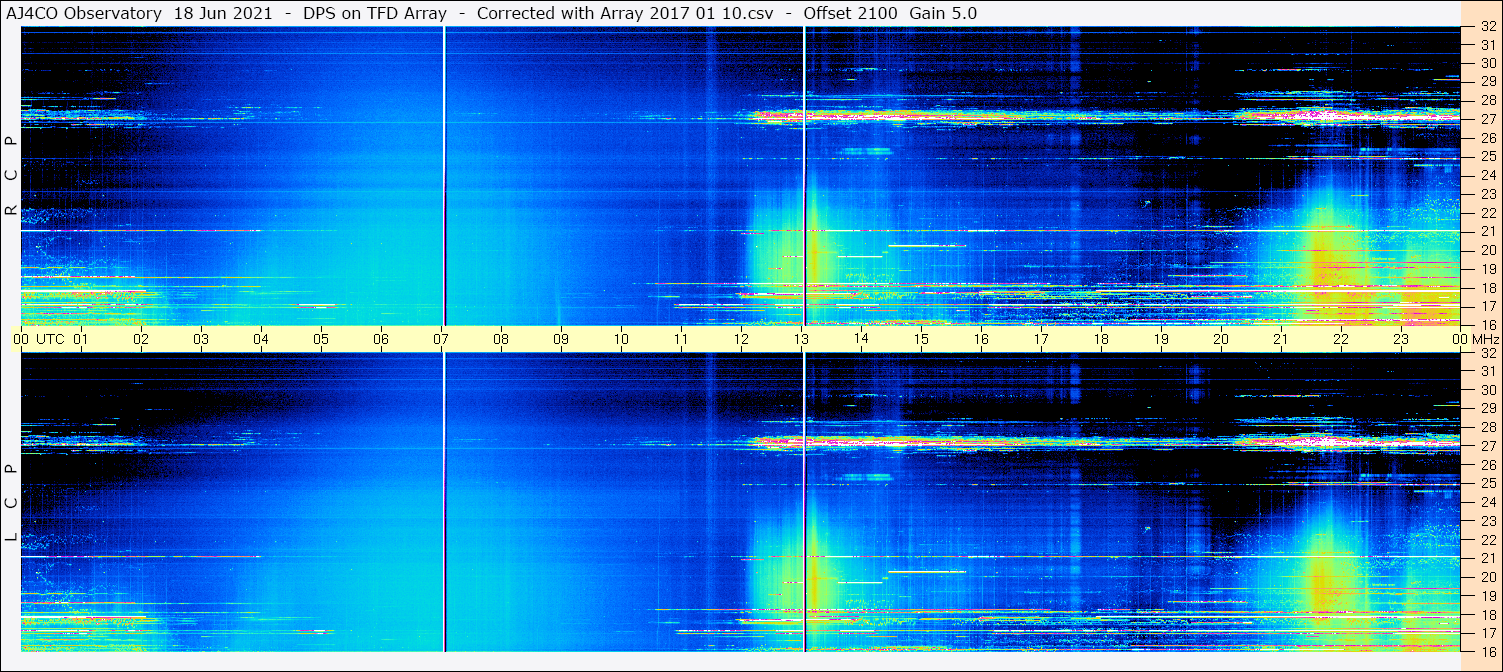
Task: Click the 22 MHz label on RCP scale
Action: (x=1488, y=213)
